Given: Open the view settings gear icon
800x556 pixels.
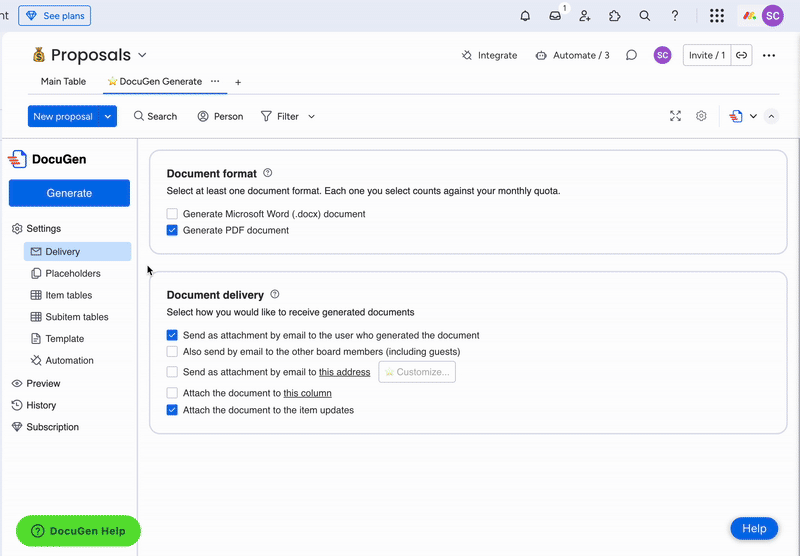Looking at the screenshot, I should pos(701,116).
